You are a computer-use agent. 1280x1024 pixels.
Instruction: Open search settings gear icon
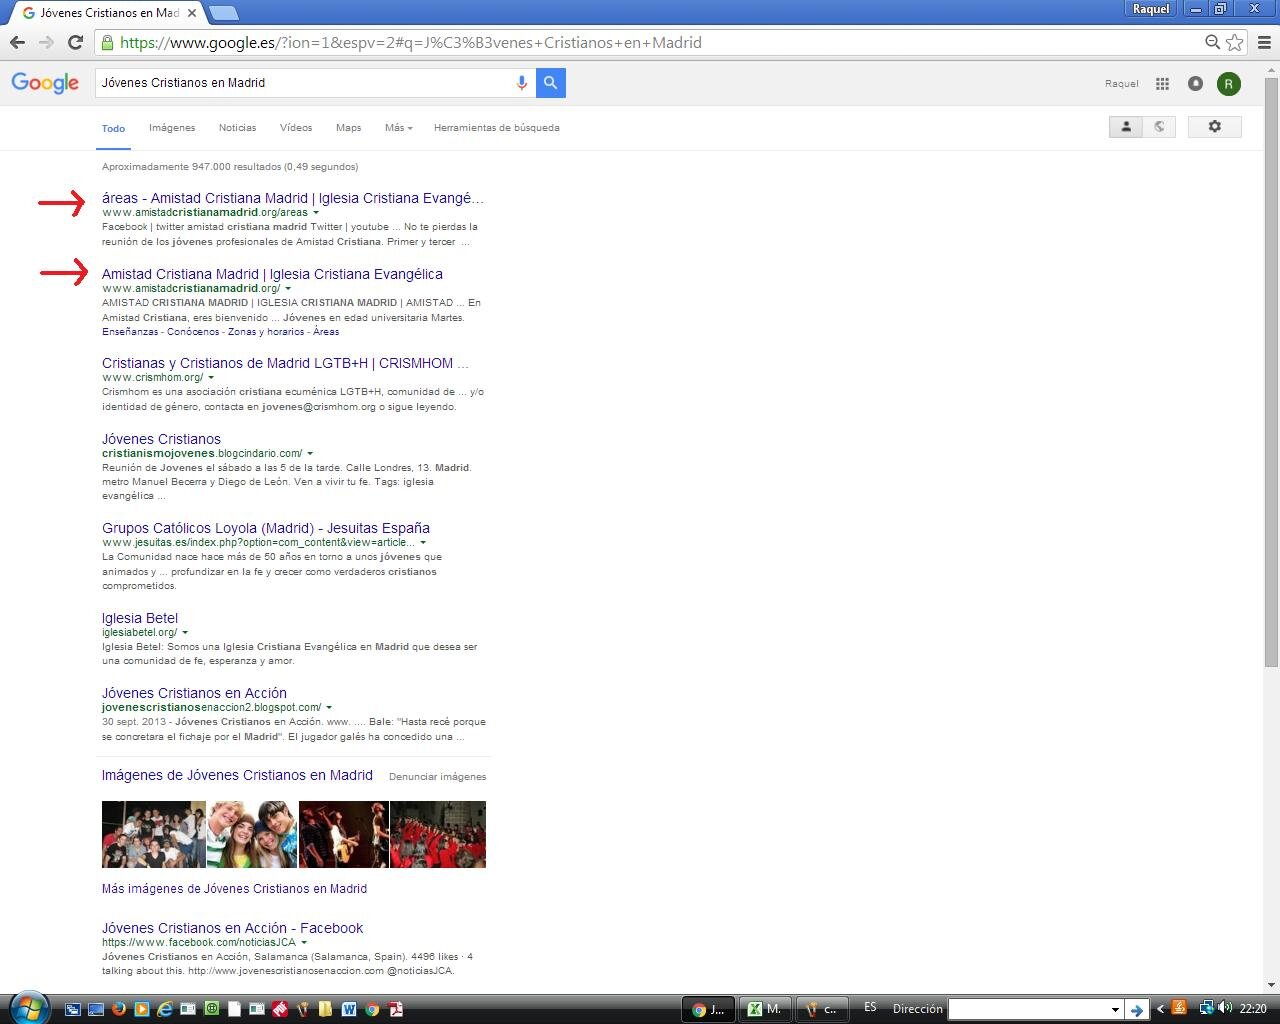(x=1215, y=127)
